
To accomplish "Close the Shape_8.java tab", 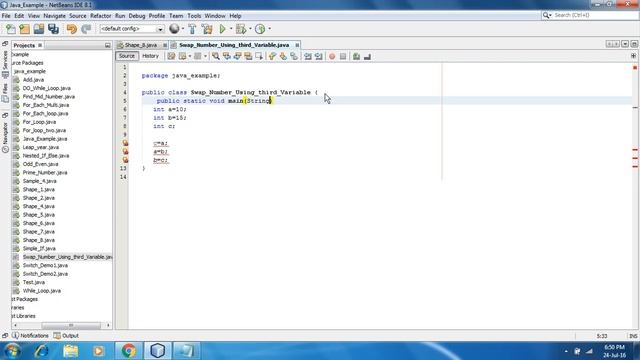I will coord(165,45).
